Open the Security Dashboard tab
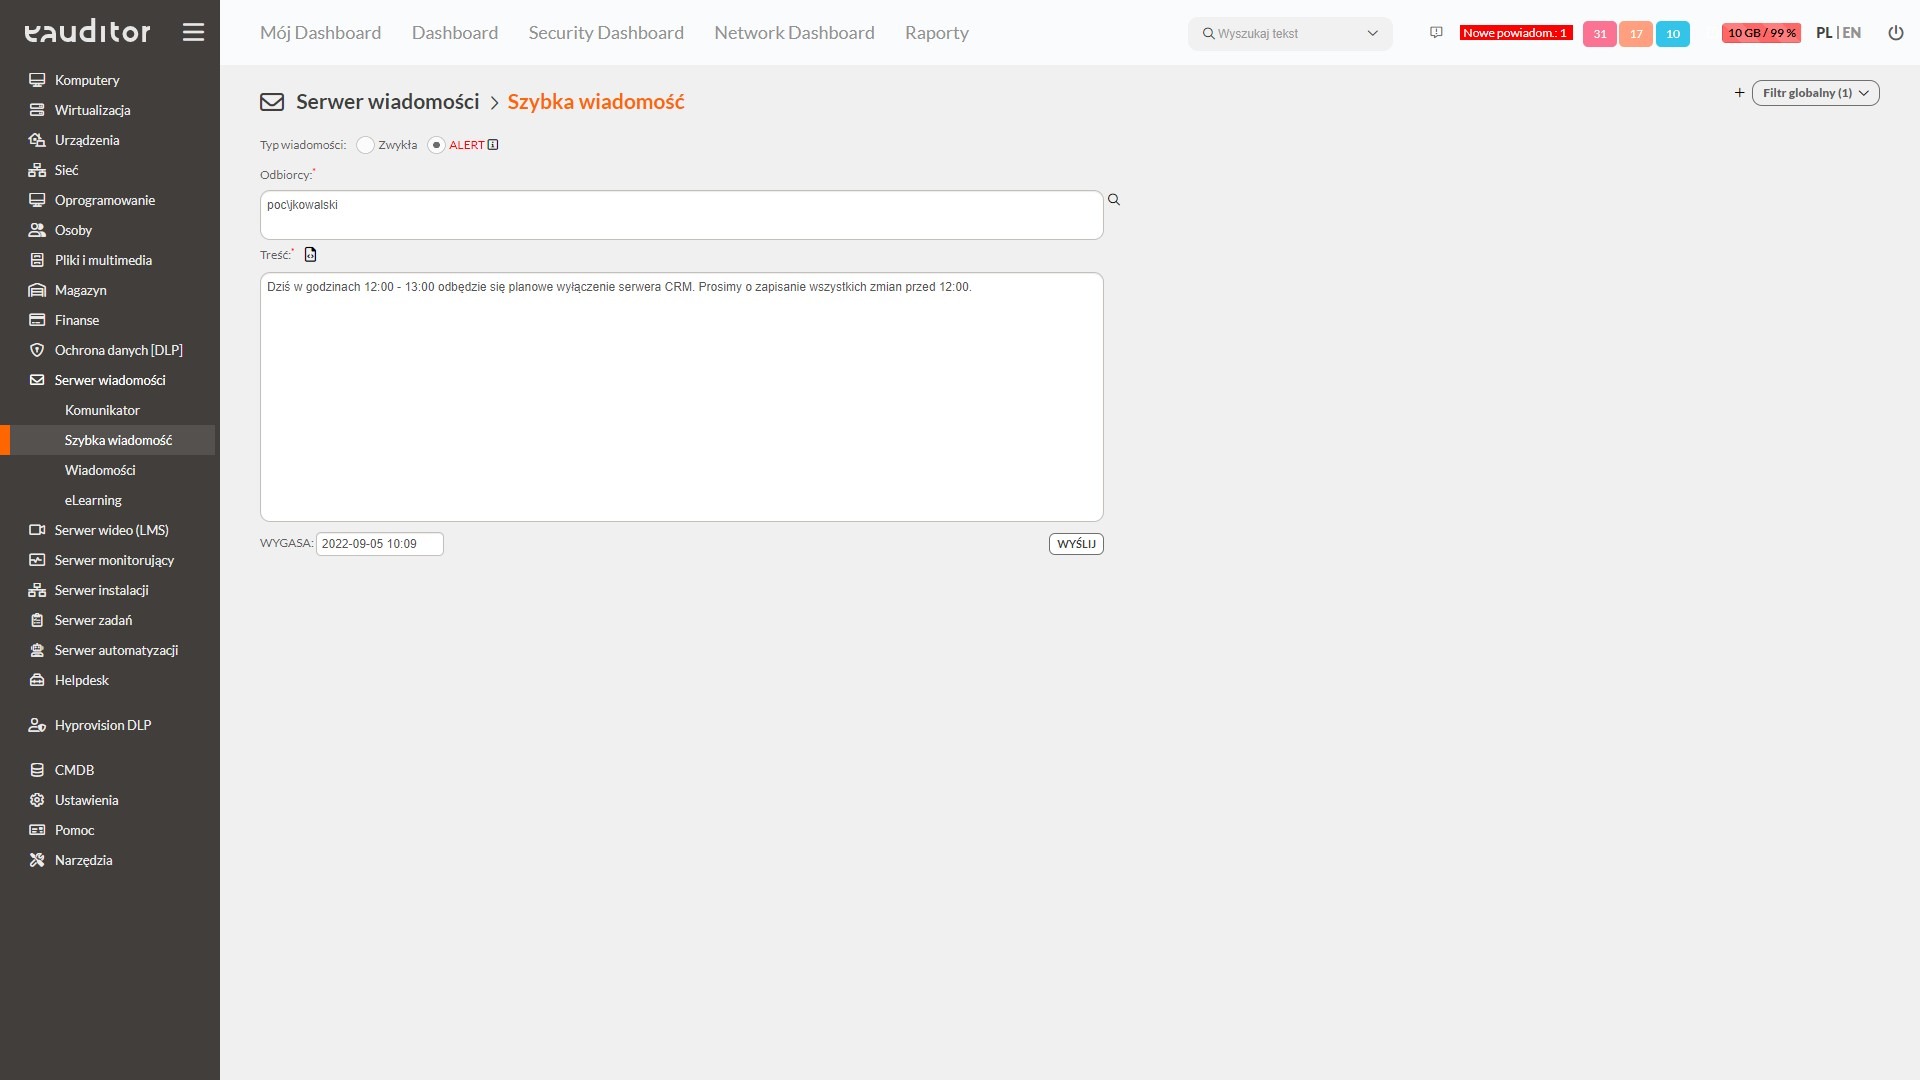 (x=606, y=33)
